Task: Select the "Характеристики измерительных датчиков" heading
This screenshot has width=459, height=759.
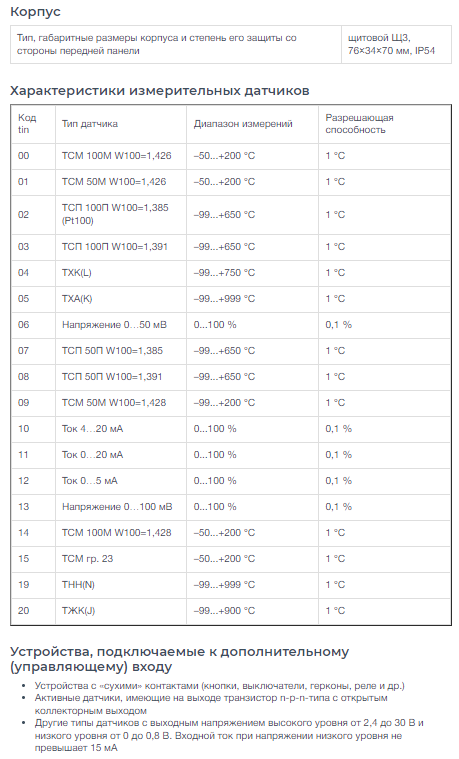Action: click(160, 91)
